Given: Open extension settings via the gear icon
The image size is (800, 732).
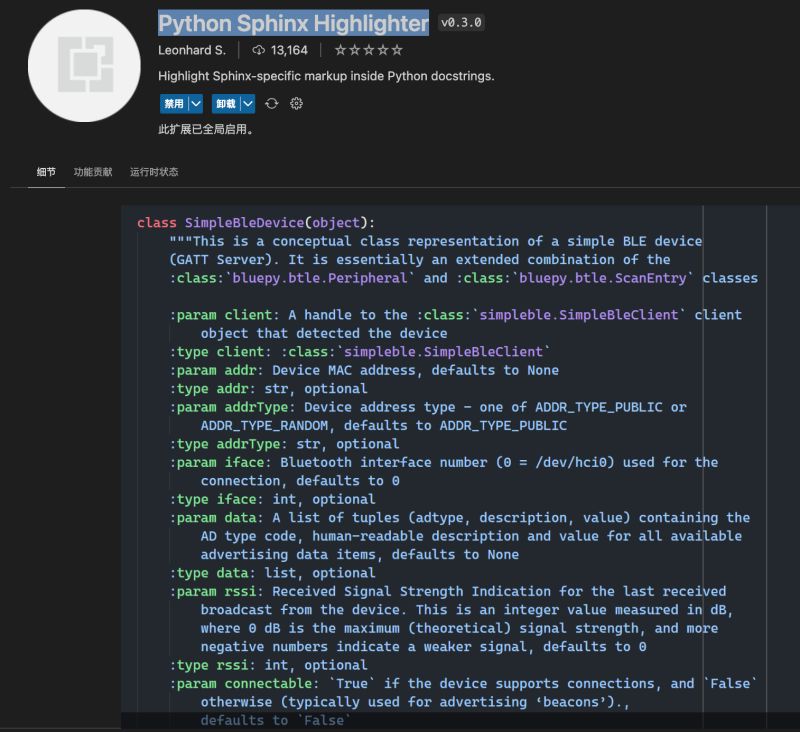Looking at the screenshot, I should pos(296,103).
